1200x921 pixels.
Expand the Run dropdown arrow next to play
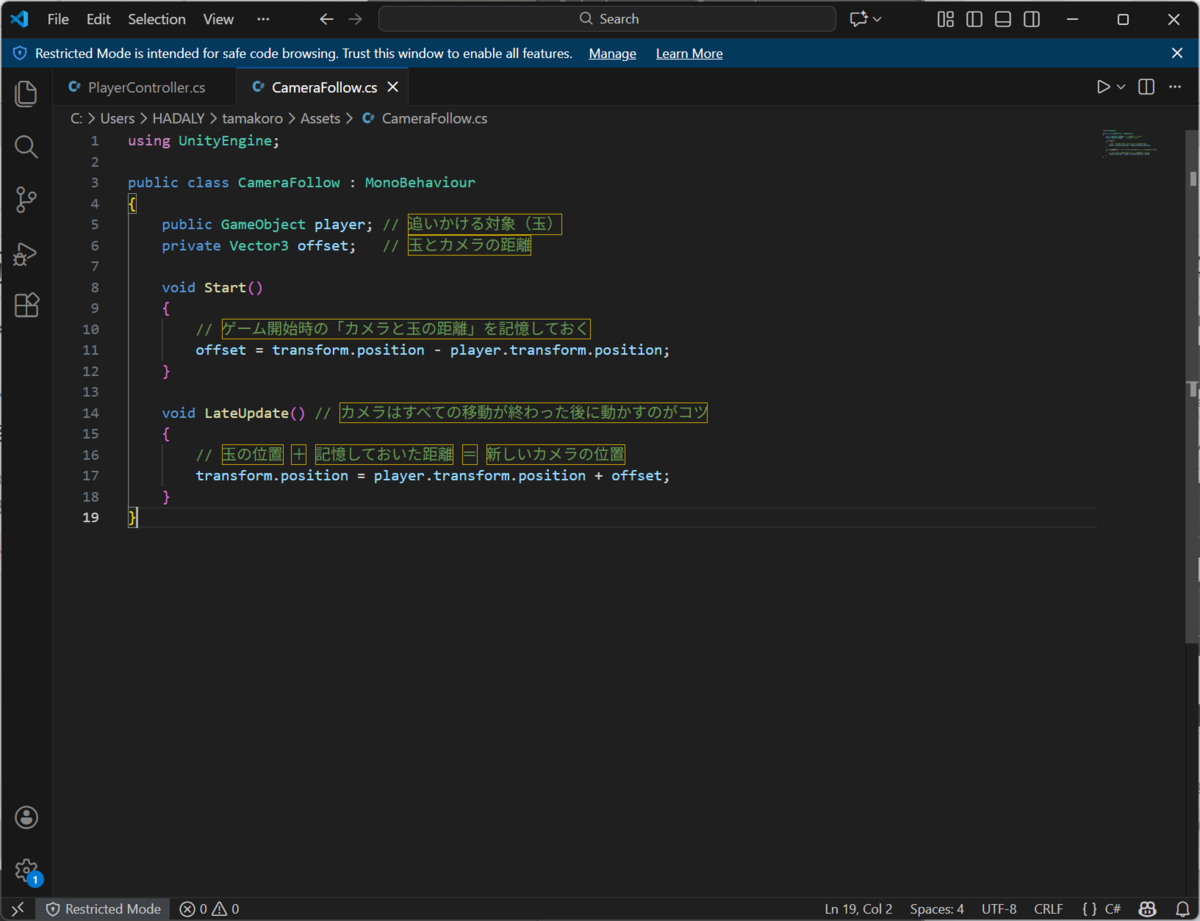point(1121,87)
